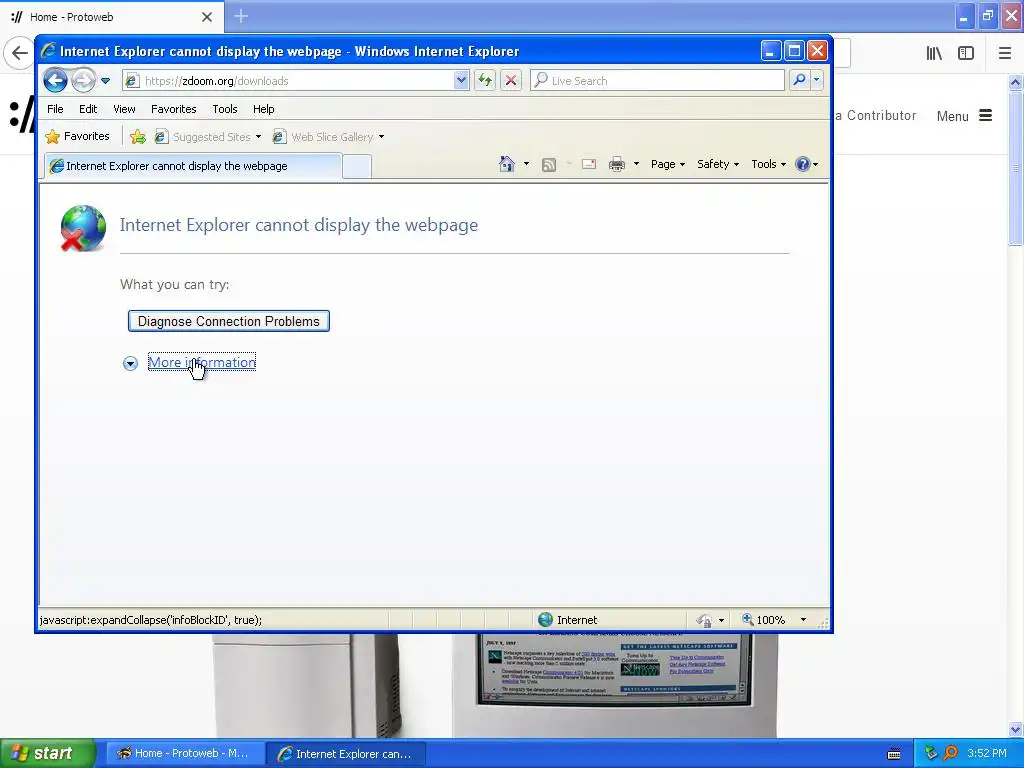Click the on-screen keyboard tray icon
The image size is (1024, 768).
894,754
